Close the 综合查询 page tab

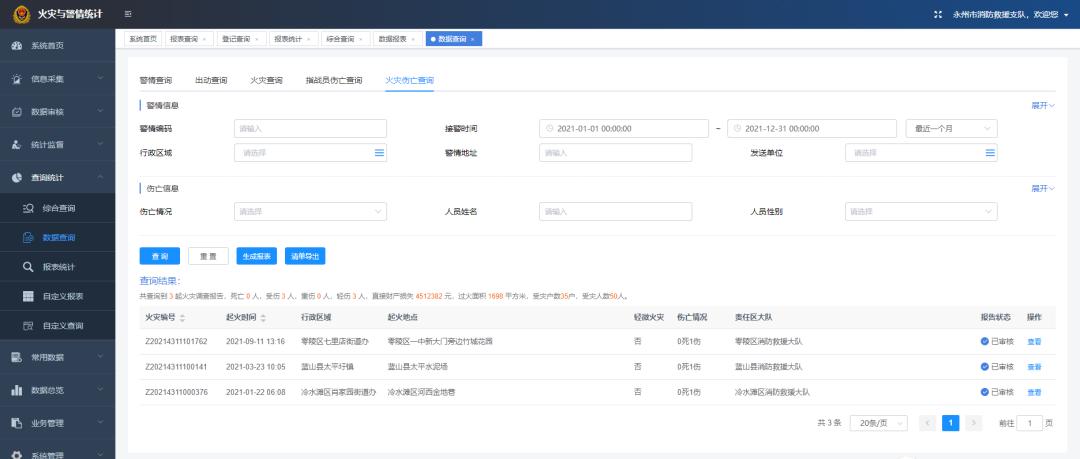(x=360, y=39)
